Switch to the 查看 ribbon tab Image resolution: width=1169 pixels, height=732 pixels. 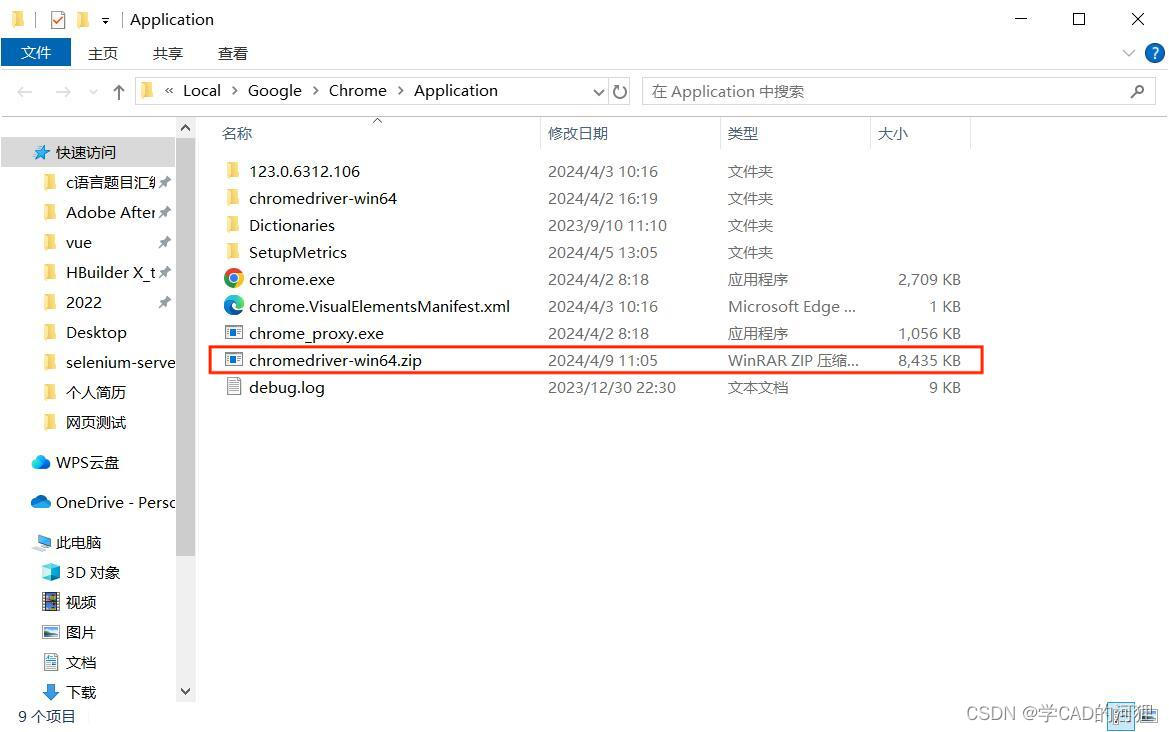click(232, 53)
